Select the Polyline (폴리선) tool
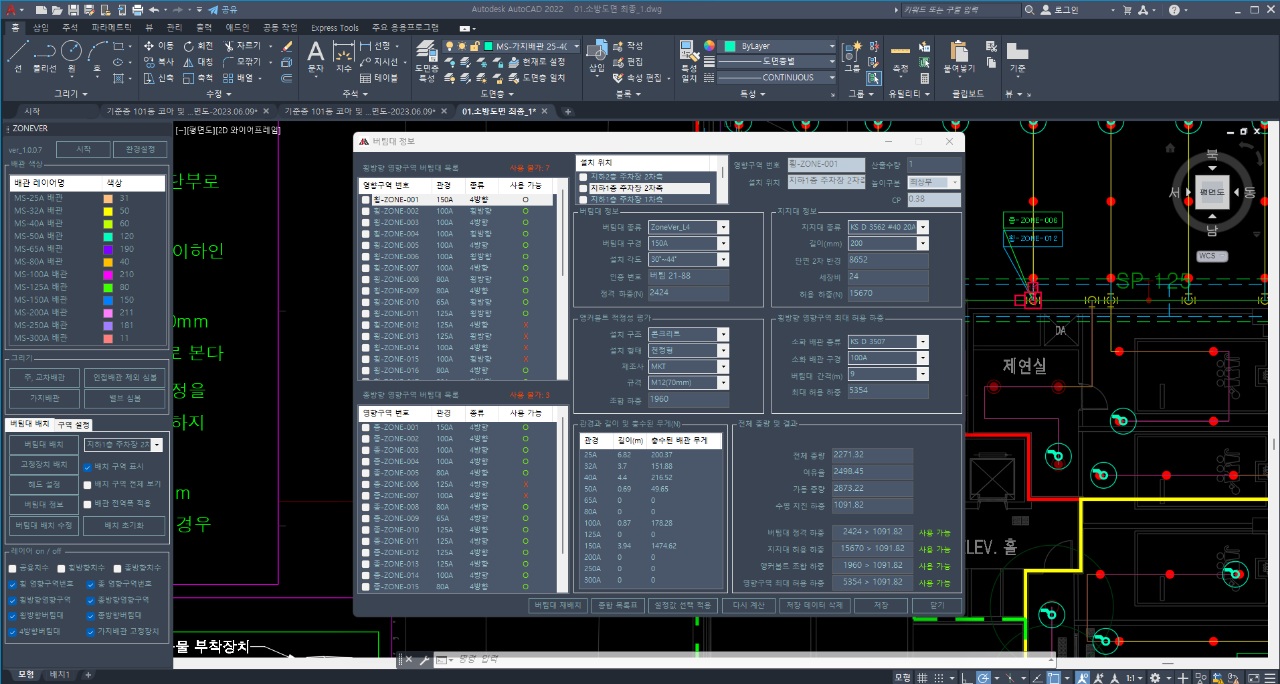Viewport: 1280px width, 684px height. point(45,55)
